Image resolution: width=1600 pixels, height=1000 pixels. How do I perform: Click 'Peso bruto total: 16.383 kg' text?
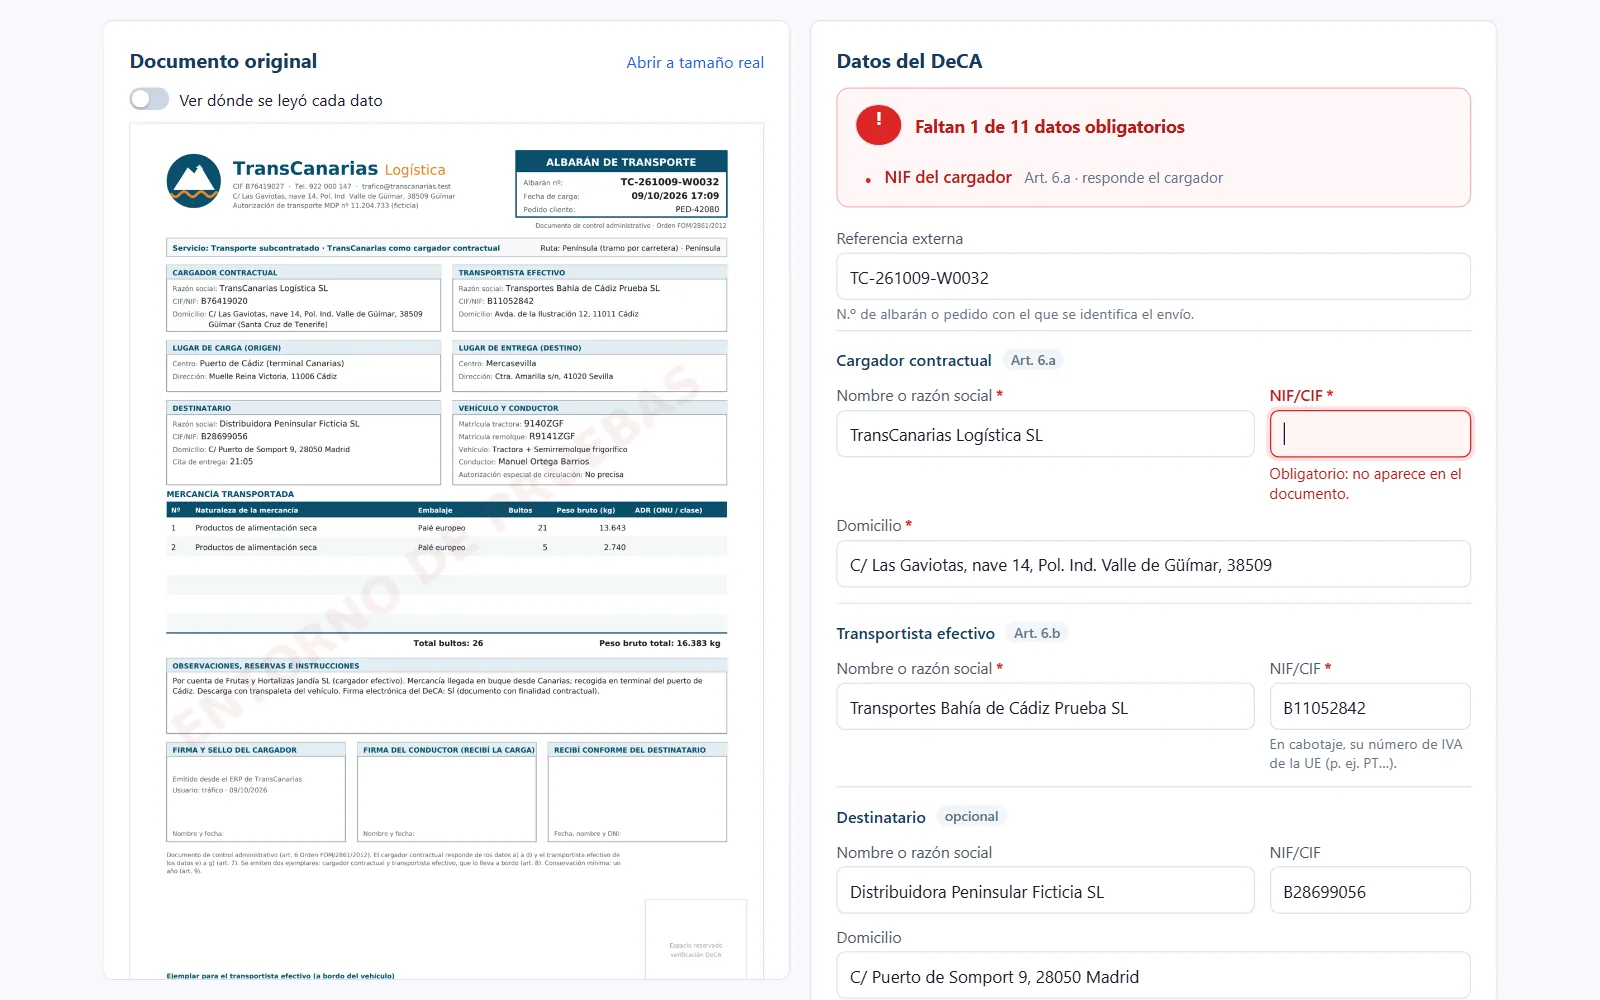(x=659, y=643)
